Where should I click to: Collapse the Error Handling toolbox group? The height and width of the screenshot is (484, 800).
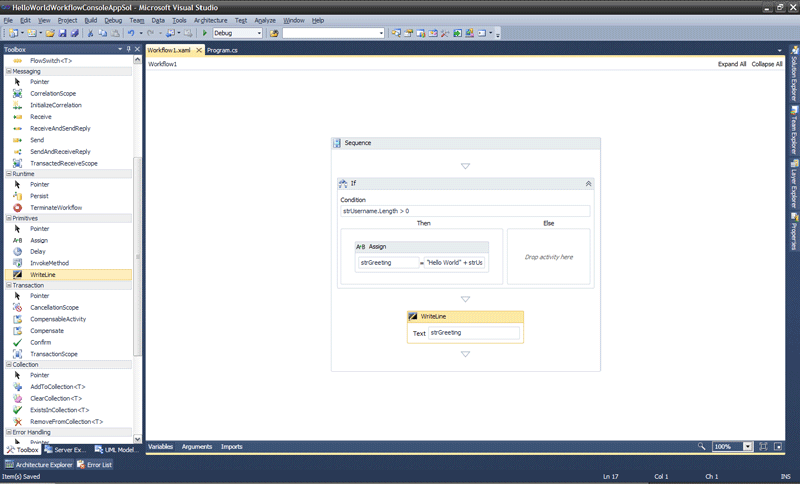coord(9,432)
